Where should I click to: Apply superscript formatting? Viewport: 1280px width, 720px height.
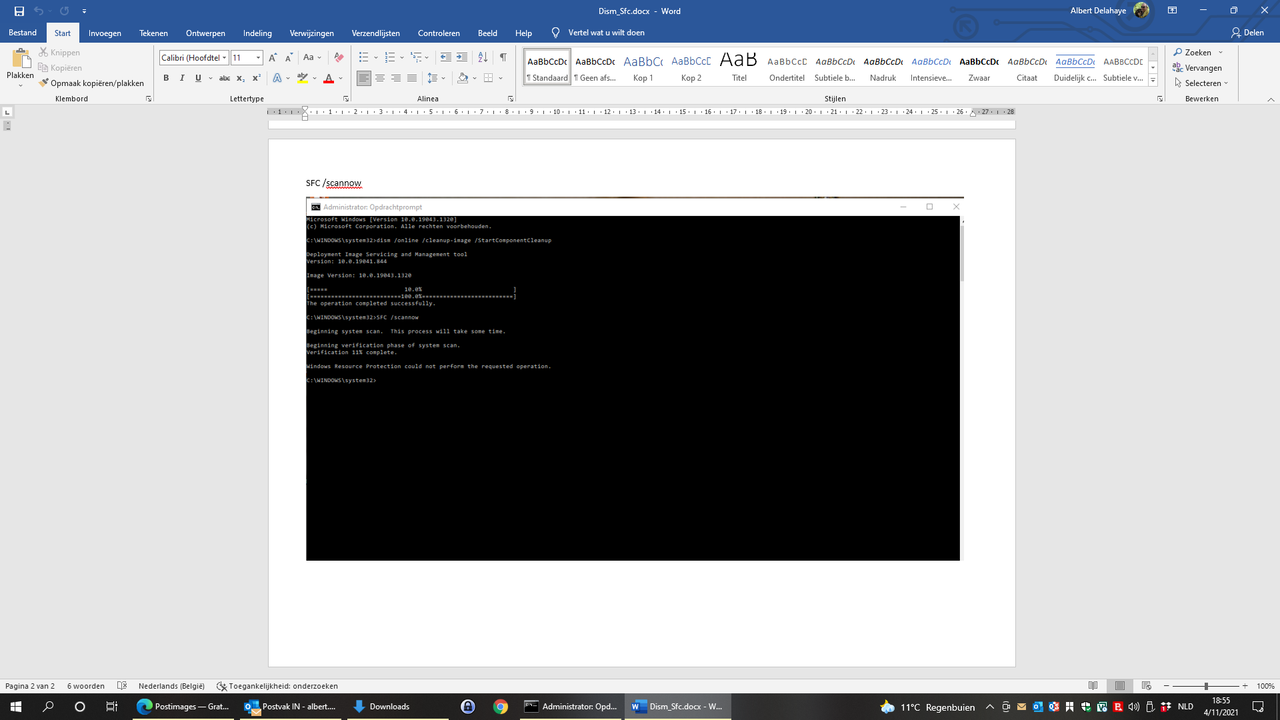pyautogui.click(x=257, y=78)
